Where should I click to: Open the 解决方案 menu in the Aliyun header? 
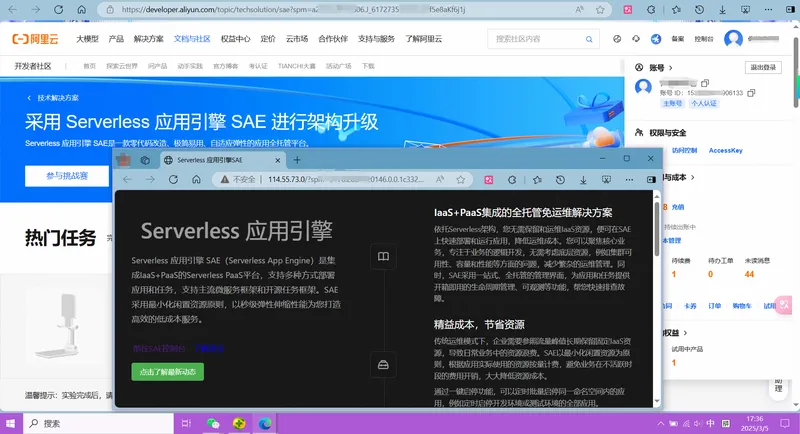pyautogui.click(x=148, y=39)
